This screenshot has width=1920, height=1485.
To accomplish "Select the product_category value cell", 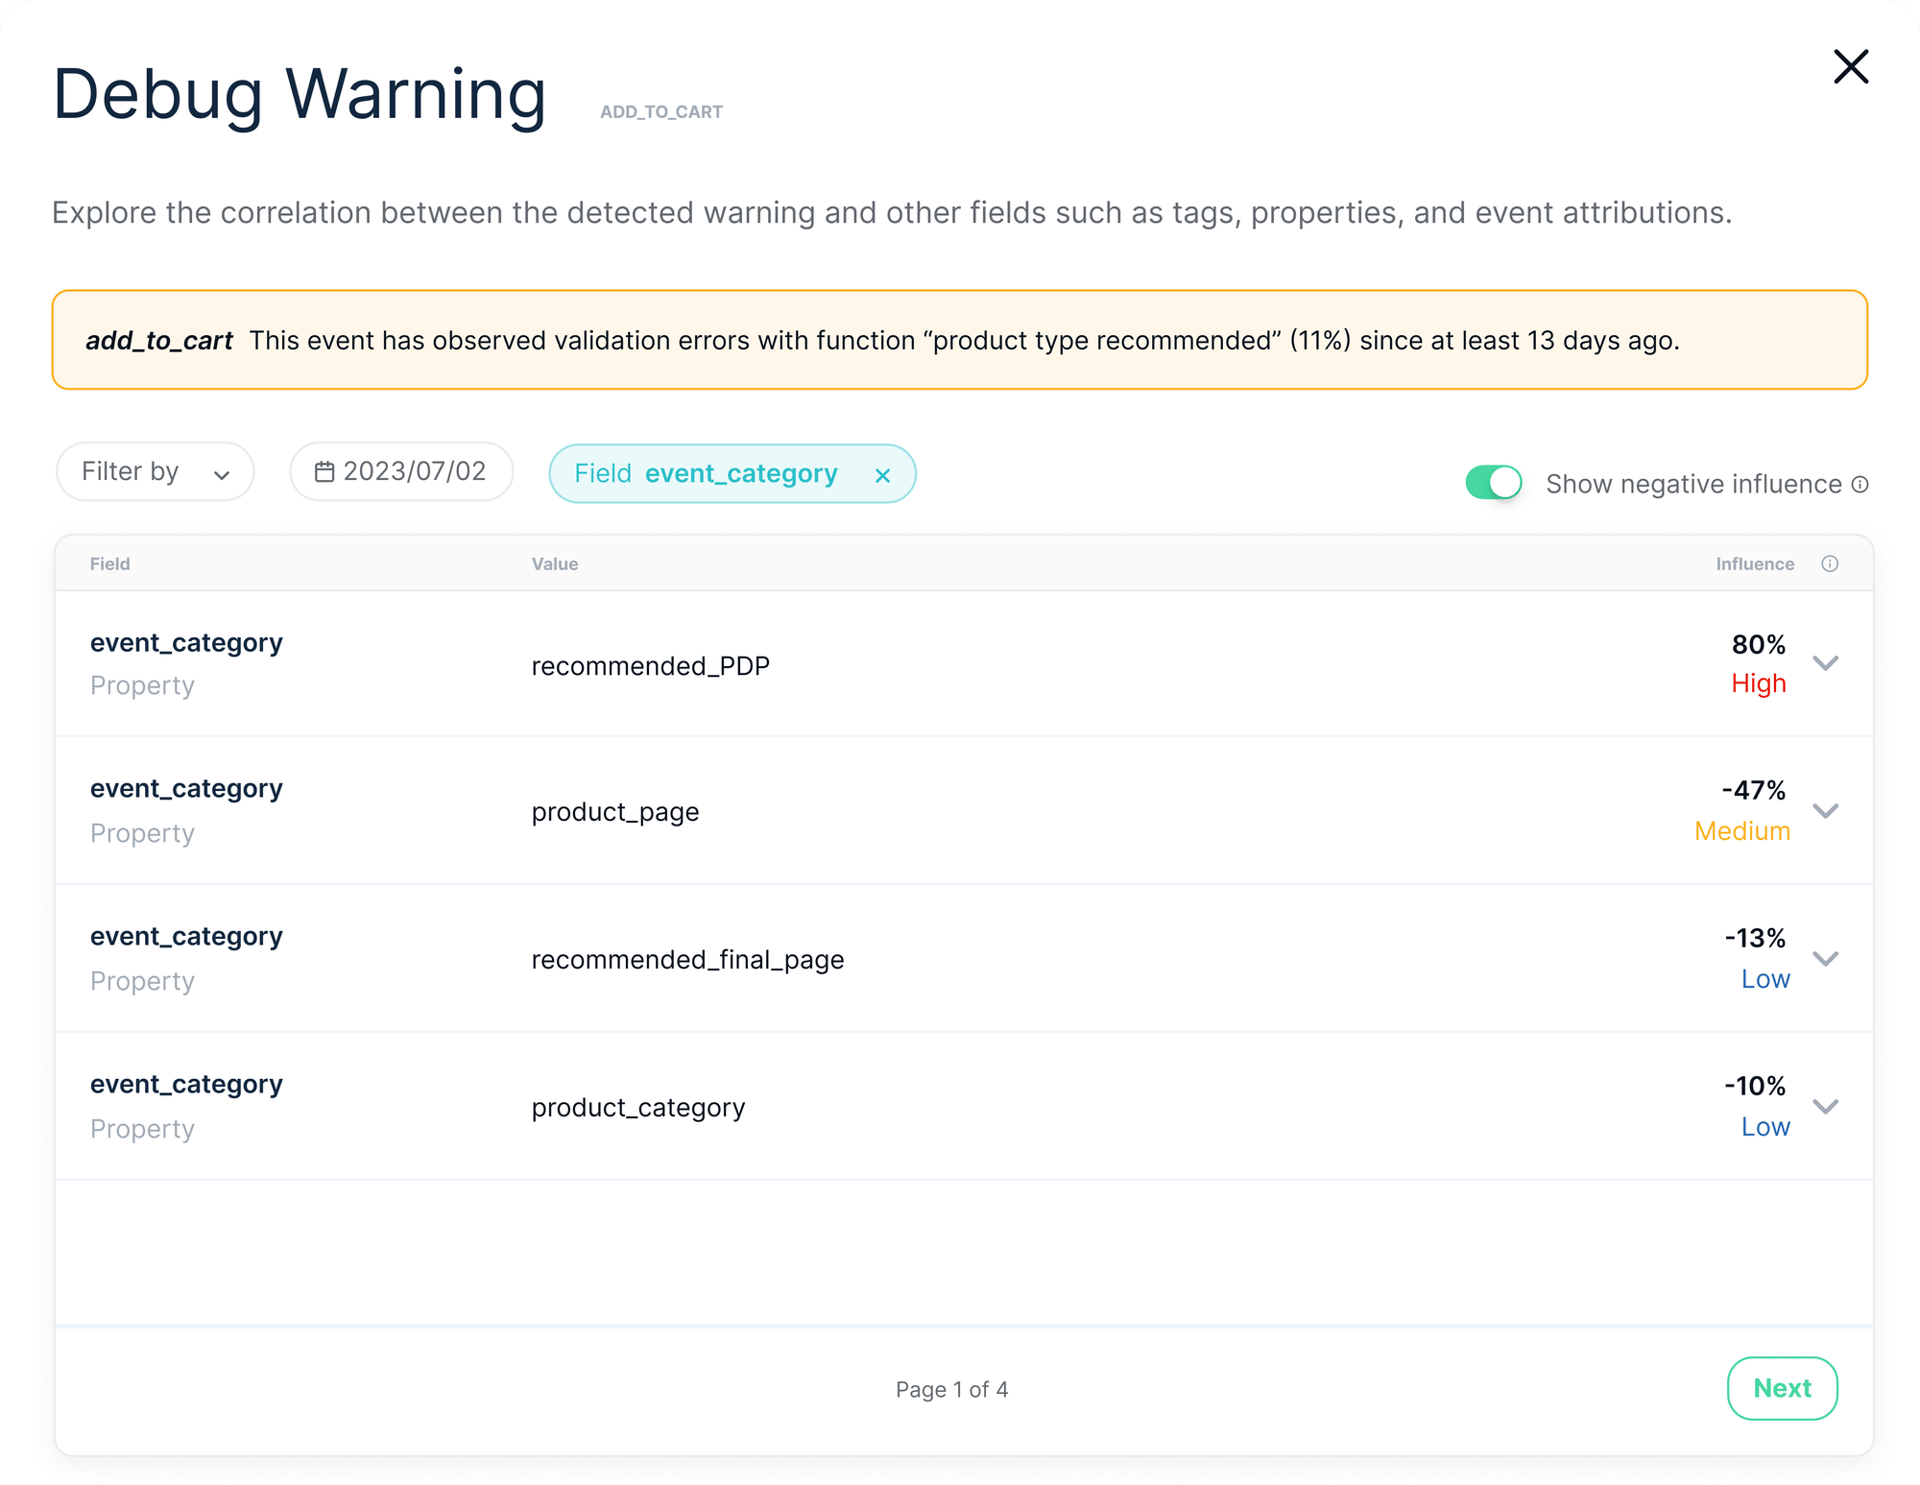I will click(x=638, y=1108).
